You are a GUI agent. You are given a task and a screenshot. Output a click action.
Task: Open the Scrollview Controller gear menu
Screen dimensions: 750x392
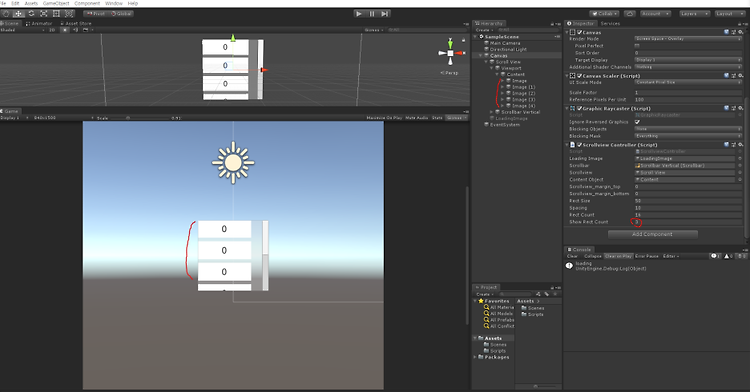pyautogui.click(x=740, y=144)
